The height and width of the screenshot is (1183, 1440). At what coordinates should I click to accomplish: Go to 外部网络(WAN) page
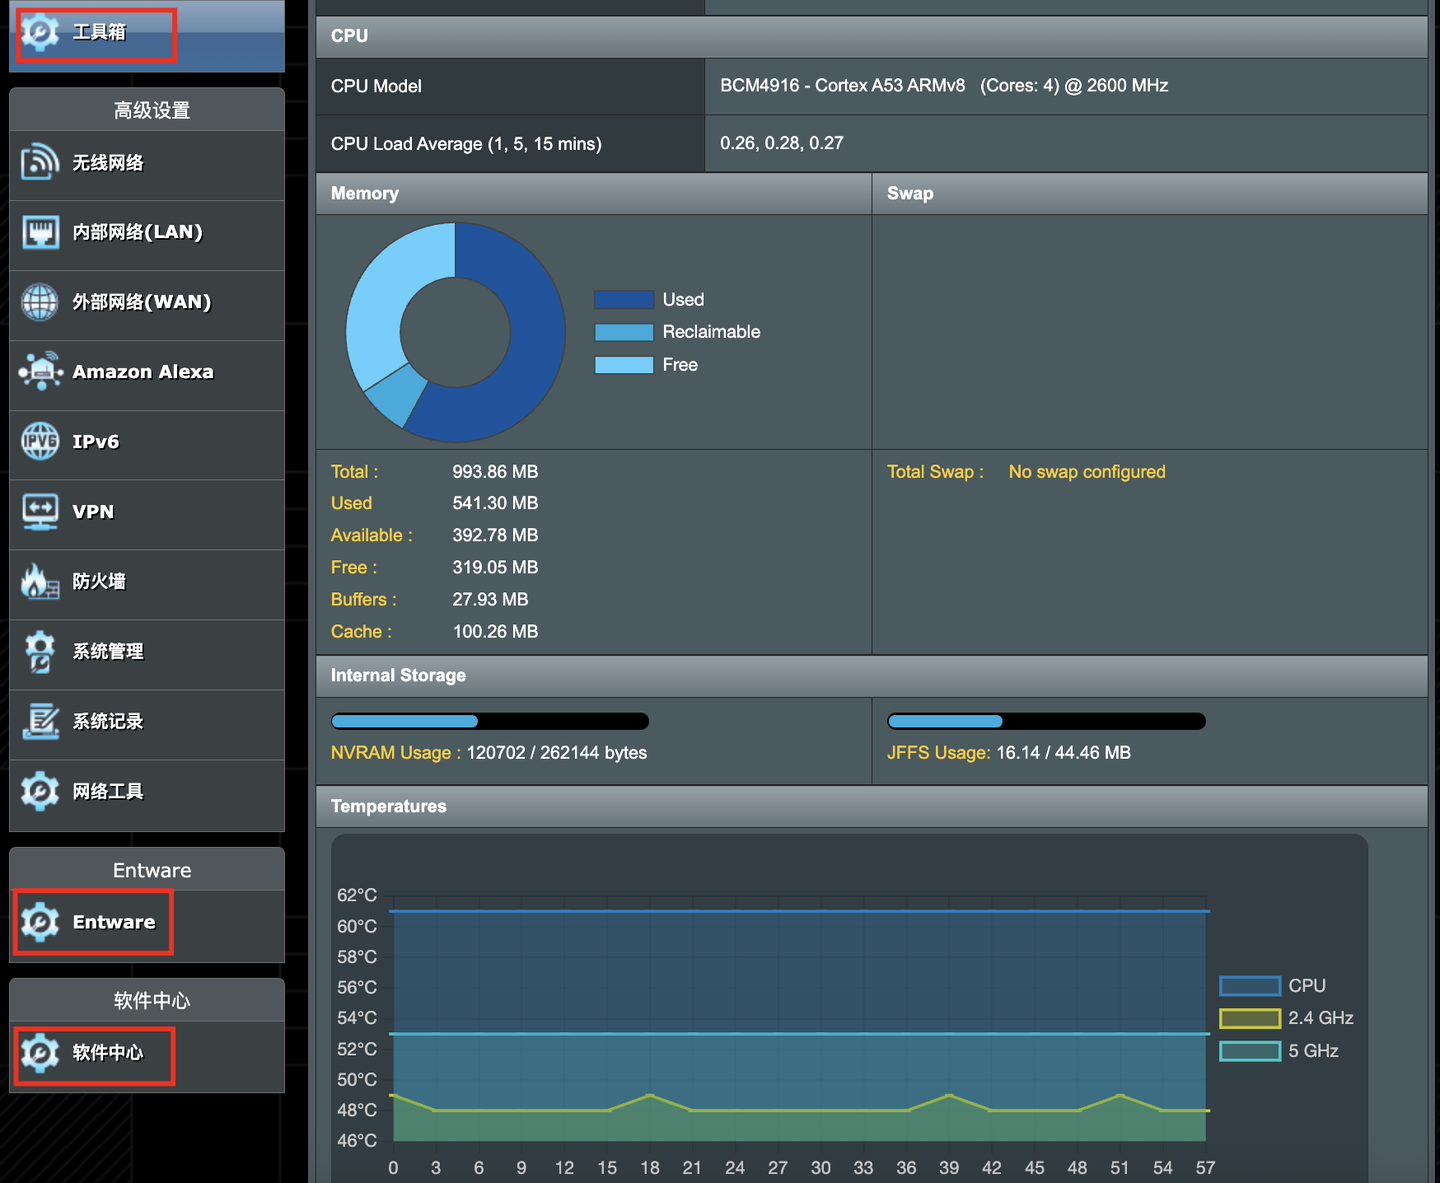(x=147, y=306)
